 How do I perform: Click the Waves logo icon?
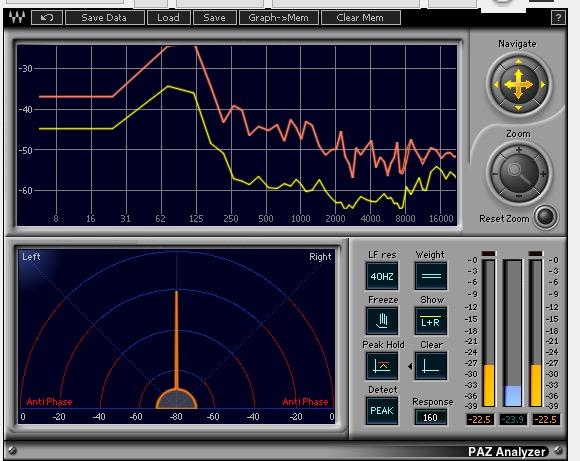point(17,17)
